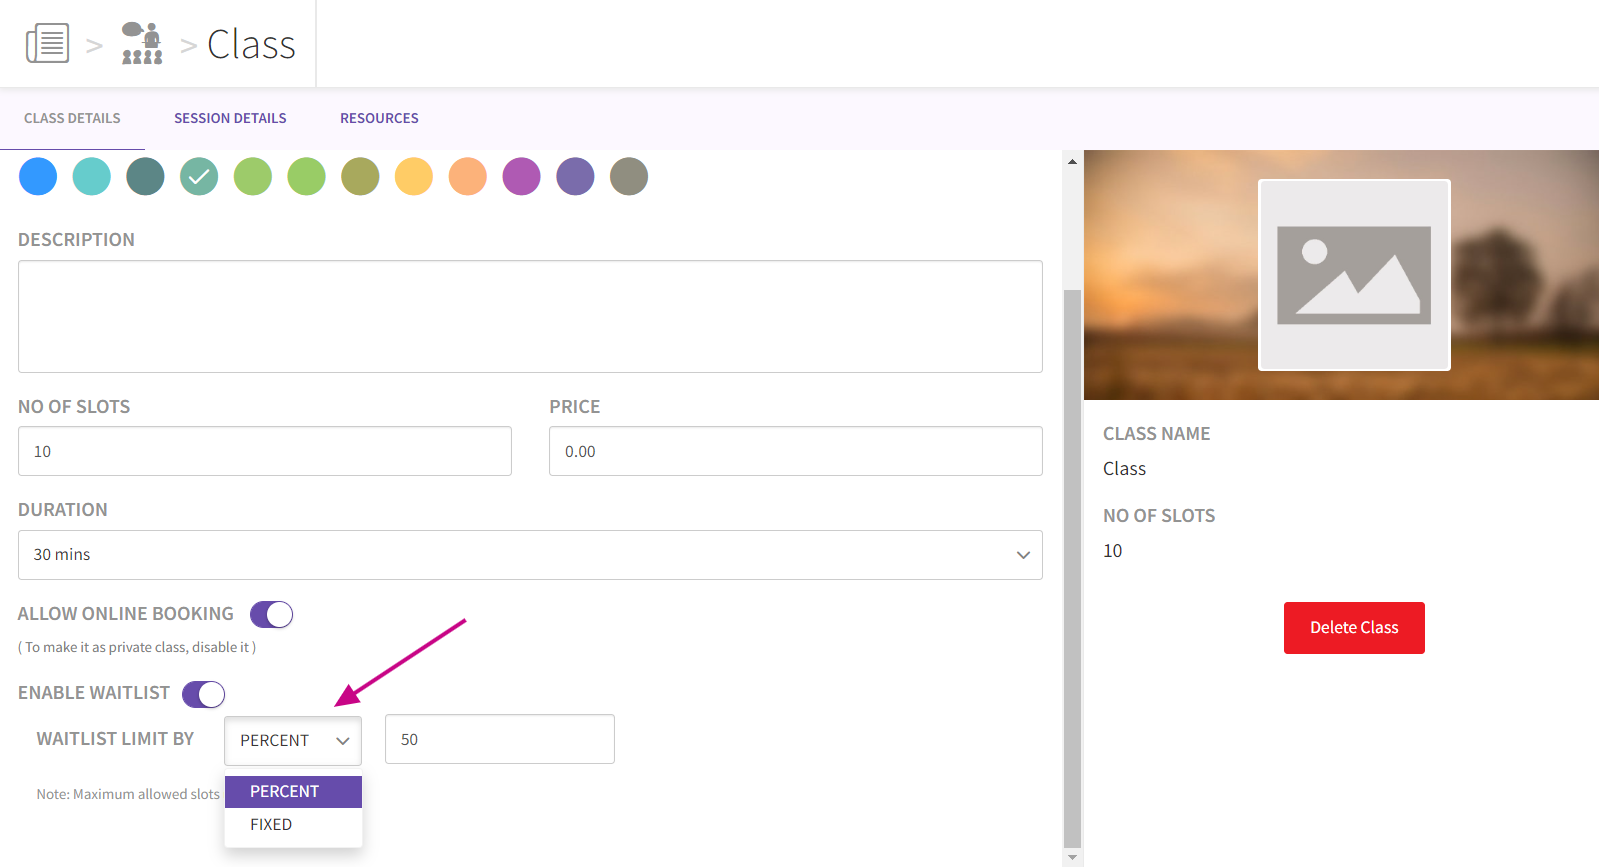Select the yellow color circle

414,177
